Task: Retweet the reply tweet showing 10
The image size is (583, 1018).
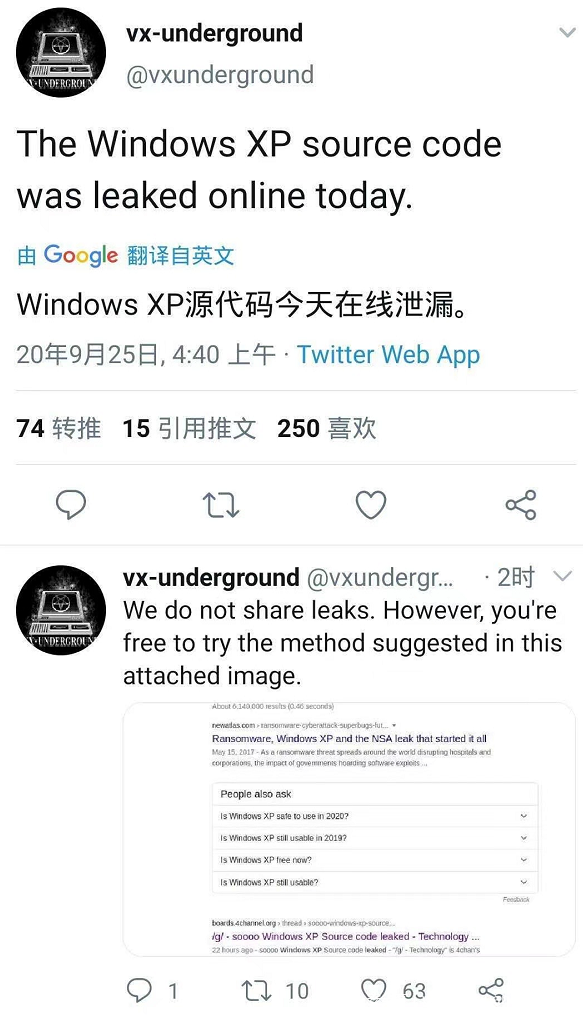Action: pyautogui.click(x=254, y=990)
